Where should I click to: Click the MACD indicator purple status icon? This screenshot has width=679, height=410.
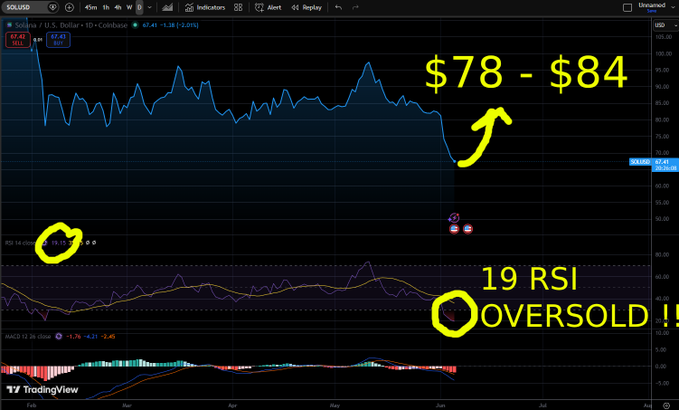coord(59,336)
